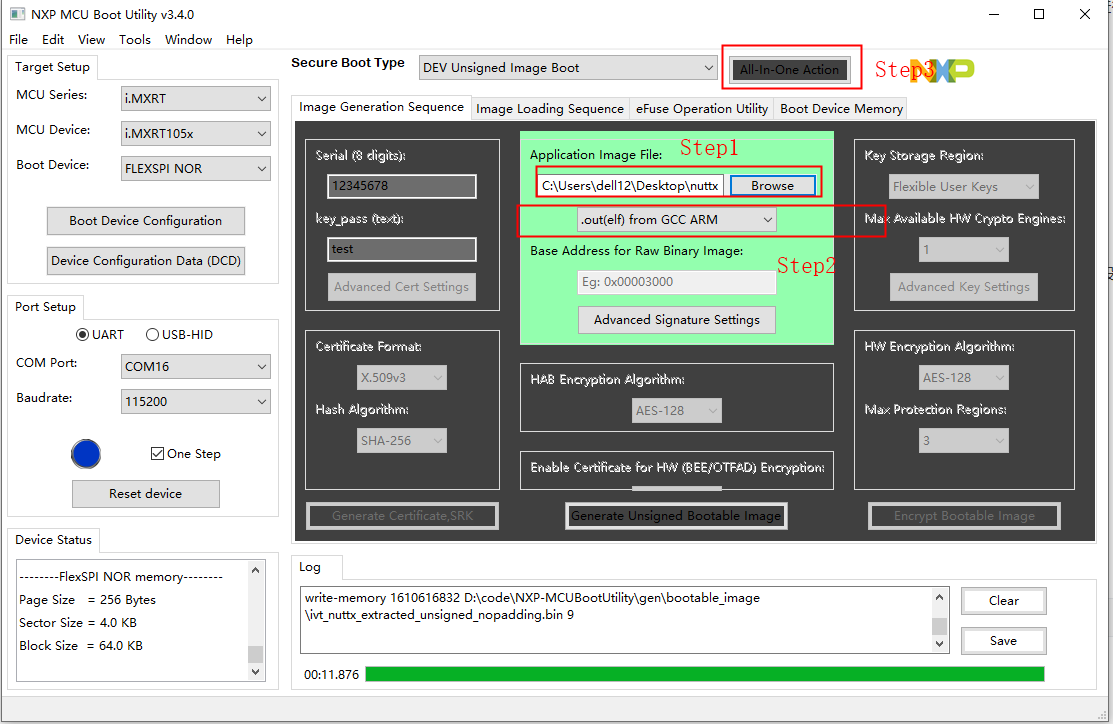Open the HAB Encryption Algorithm dropdown
Screen dimensions: 1113x724
pos(676,410)
